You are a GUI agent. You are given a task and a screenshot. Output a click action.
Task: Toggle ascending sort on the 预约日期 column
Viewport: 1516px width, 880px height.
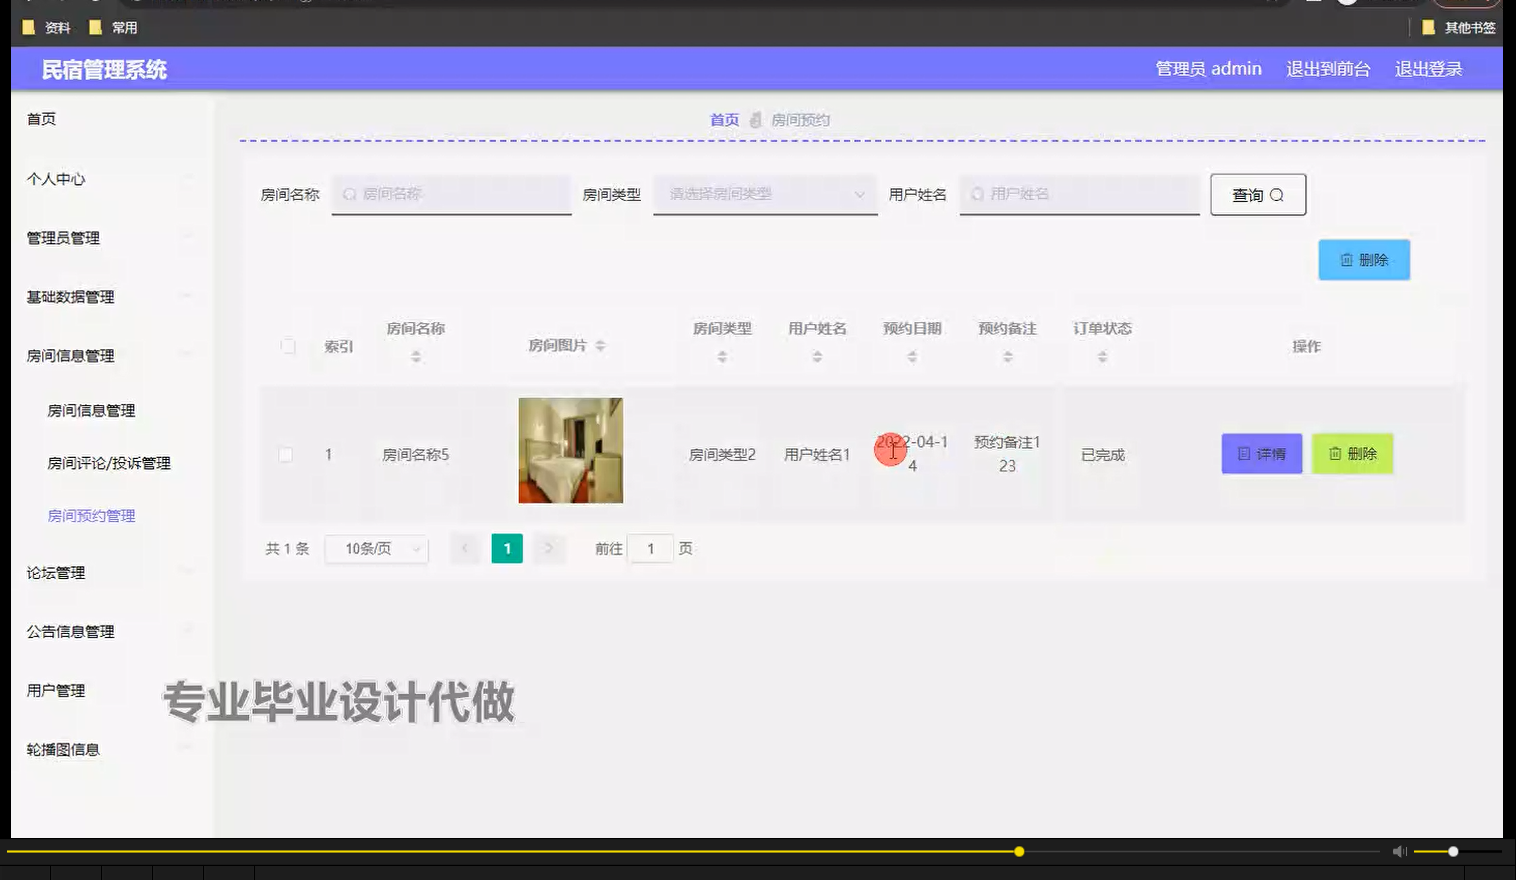pyautogui.click(x=910, y=350)
